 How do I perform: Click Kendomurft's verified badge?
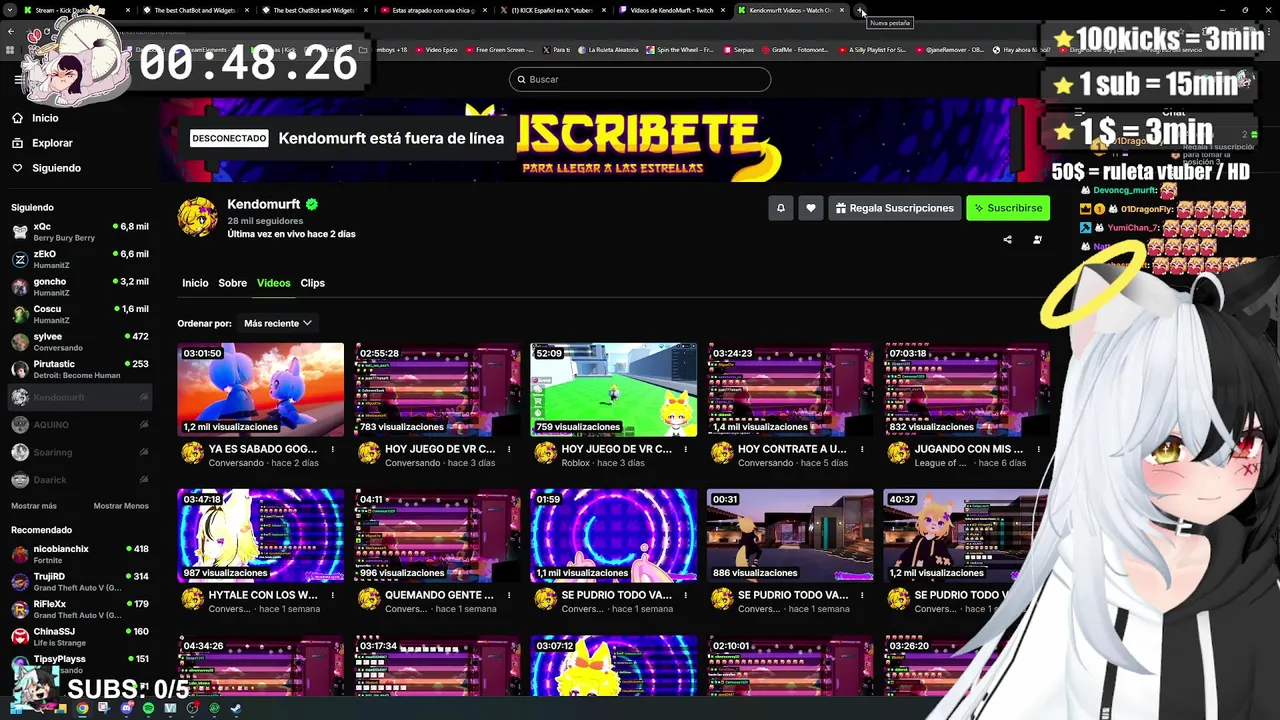(312, 204)
